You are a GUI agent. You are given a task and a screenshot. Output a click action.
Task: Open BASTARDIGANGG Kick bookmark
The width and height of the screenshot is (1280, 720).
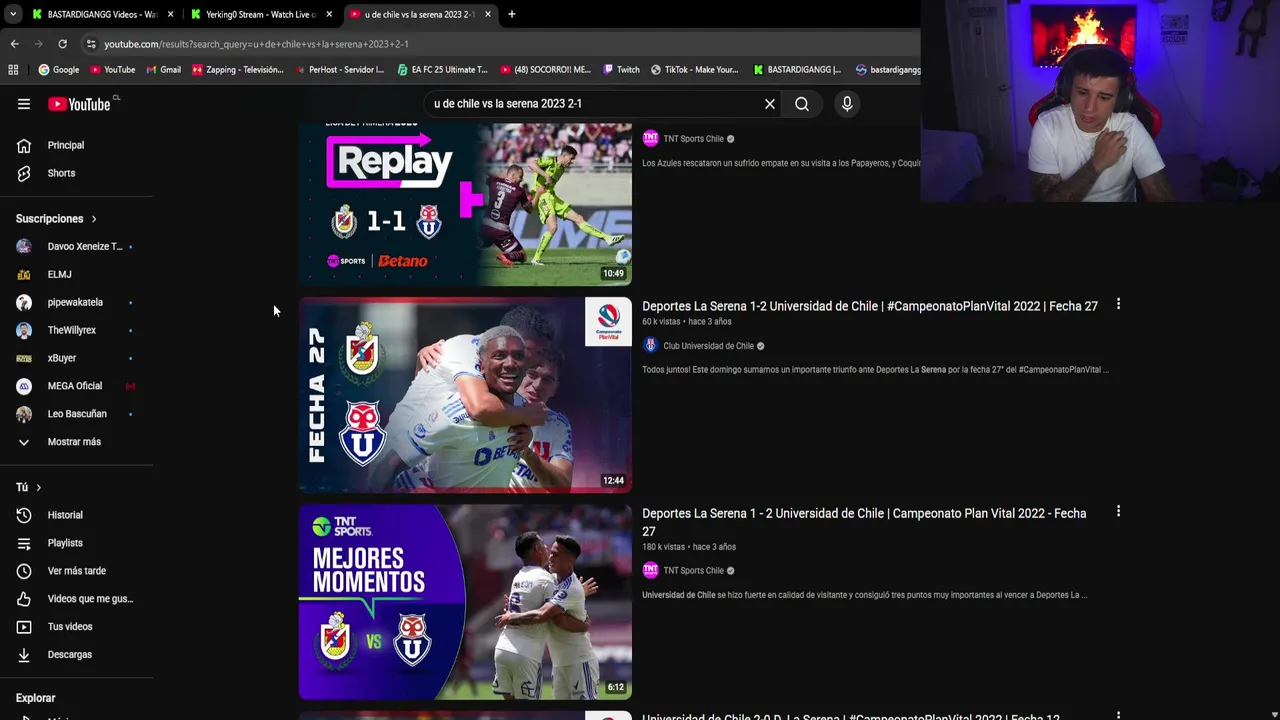[797, 70]
